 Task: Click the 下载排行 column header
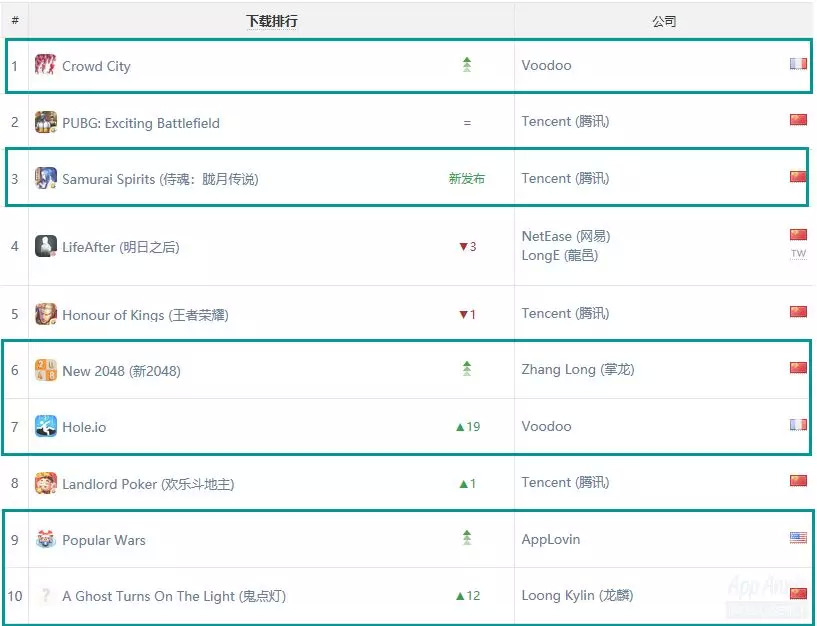pyautogui.click(x=271, y=21)
